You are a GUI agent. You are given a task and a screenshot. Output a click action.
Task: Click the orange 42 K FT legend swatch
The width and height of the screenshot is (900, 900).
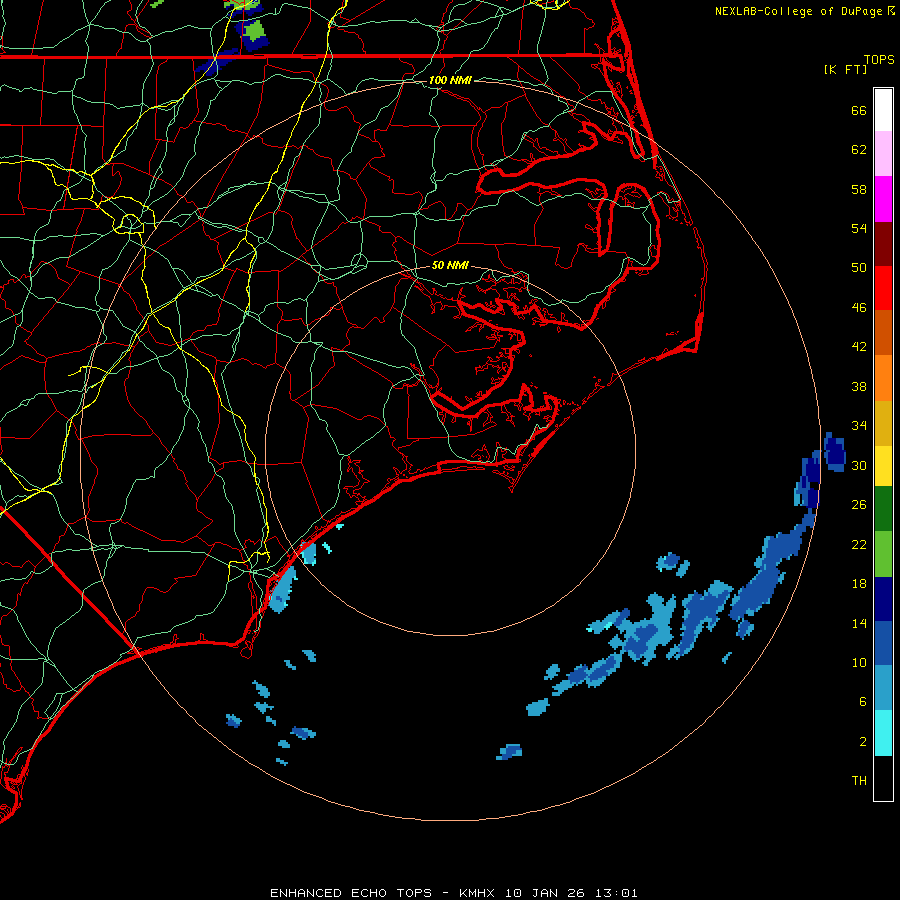(883, 378)
